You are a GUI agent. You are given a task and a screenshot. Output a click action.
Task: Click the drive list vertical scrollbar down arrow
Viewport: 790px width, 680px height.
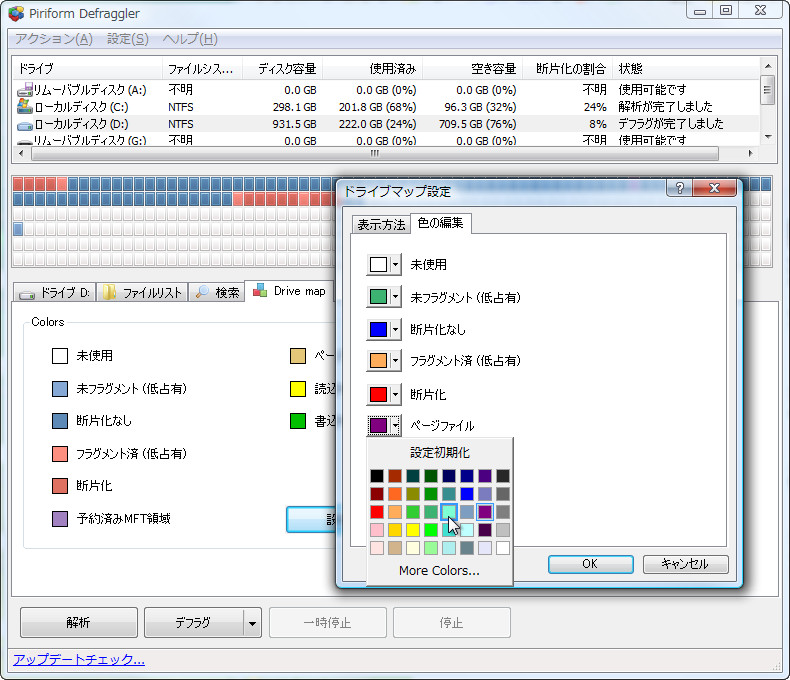pos(768,137)
